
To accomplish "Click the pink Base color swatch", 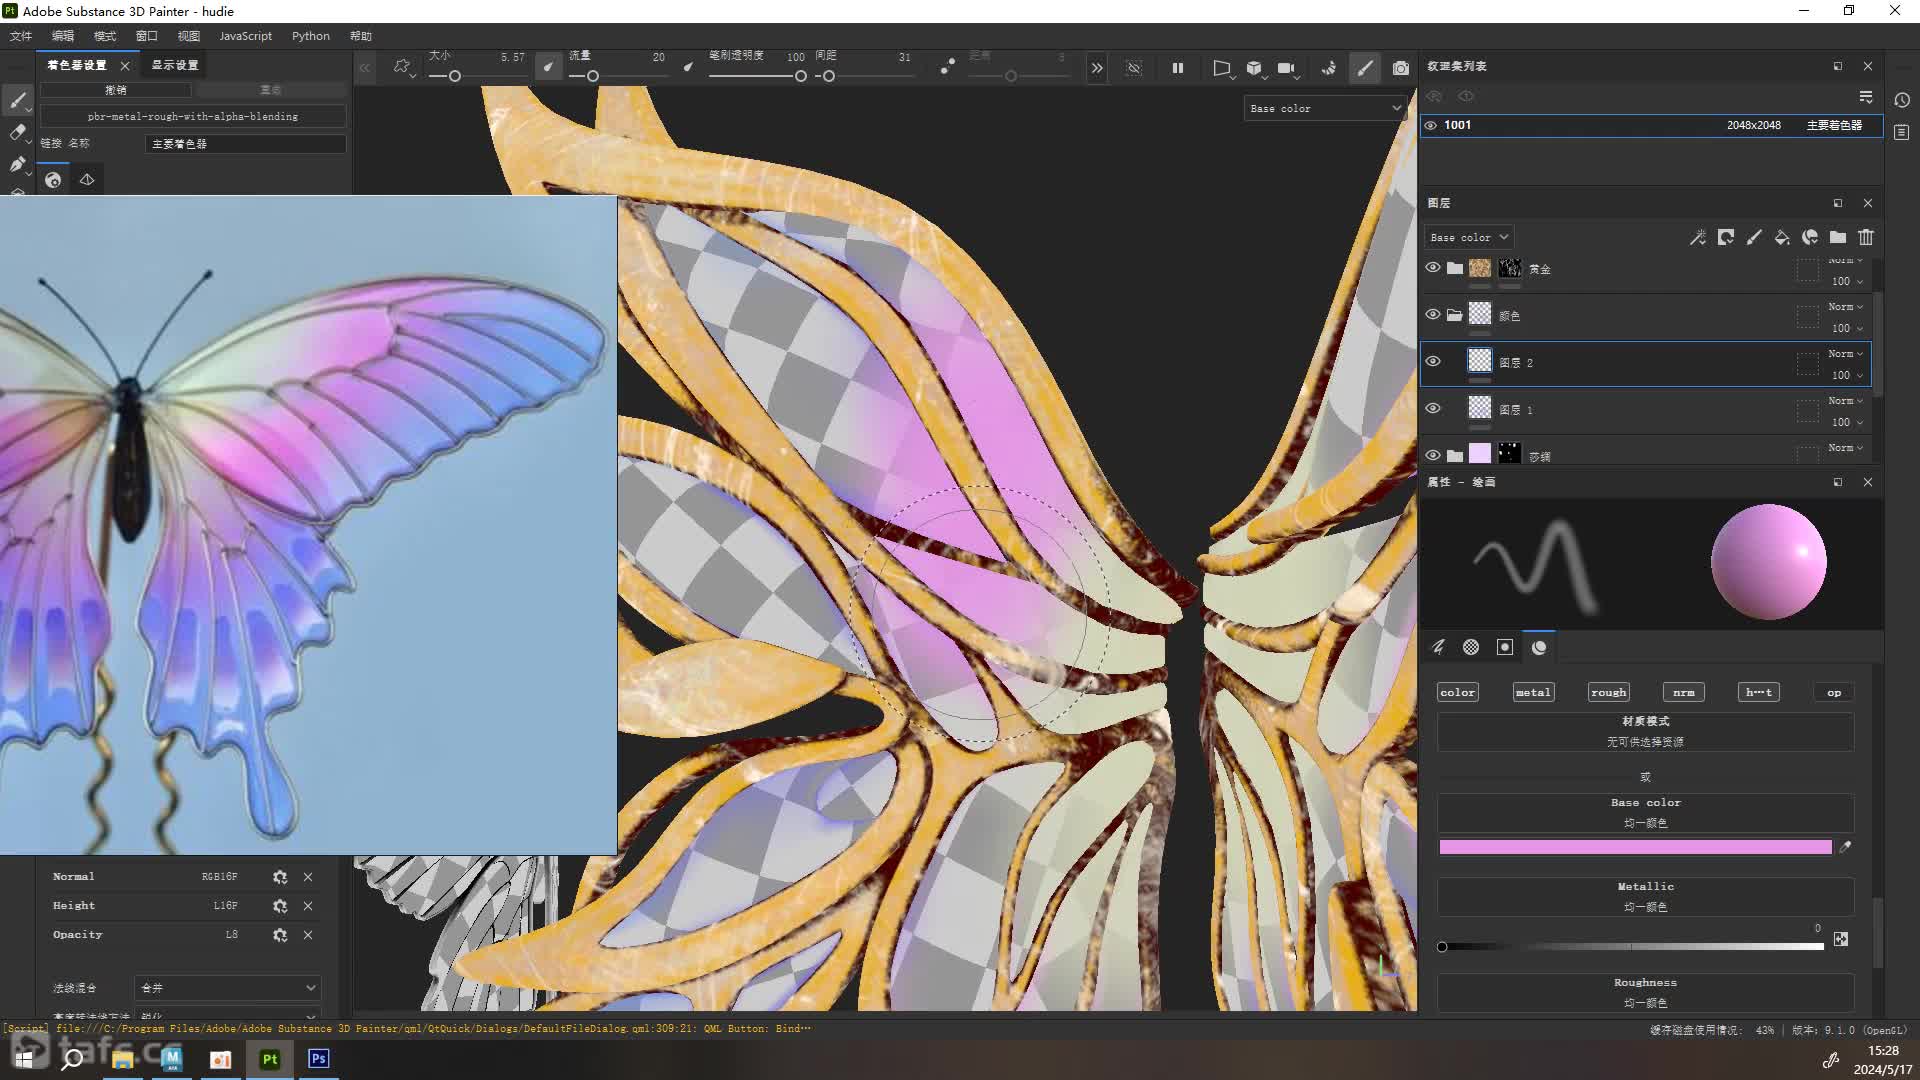I will coord(1635,847).
